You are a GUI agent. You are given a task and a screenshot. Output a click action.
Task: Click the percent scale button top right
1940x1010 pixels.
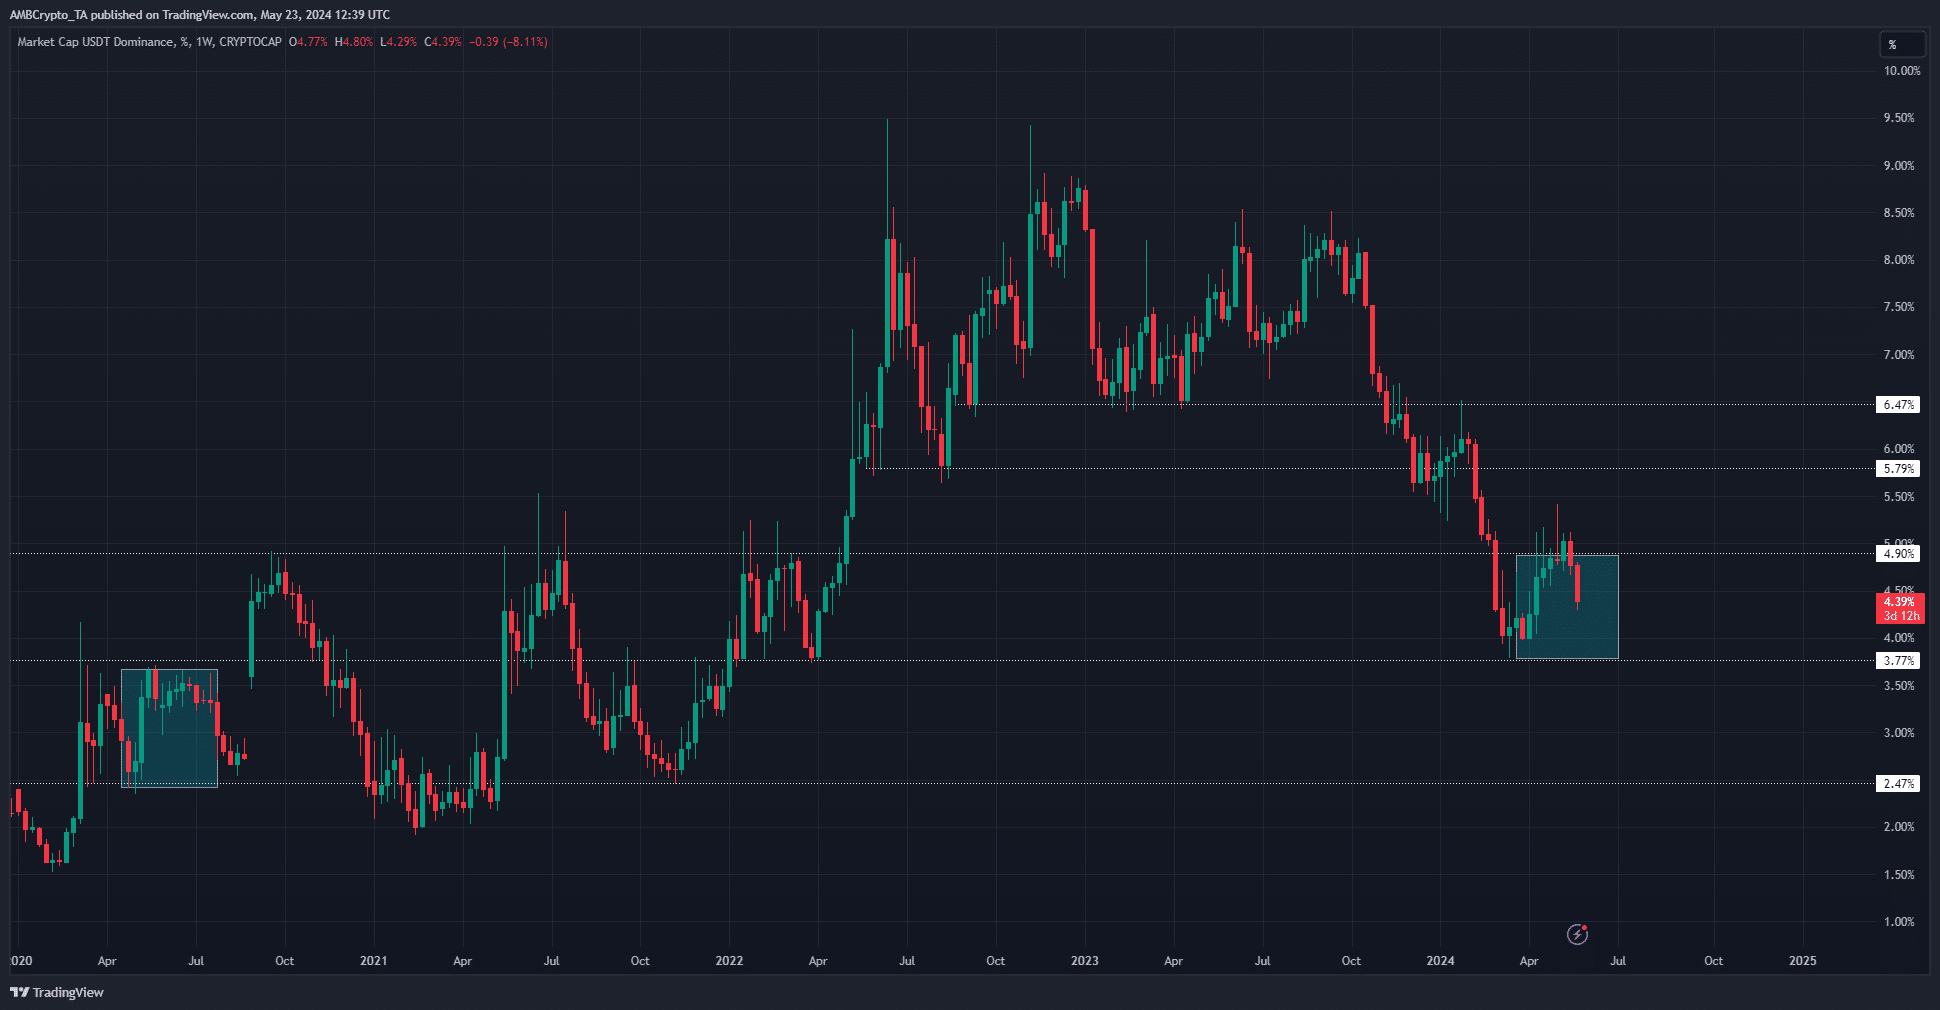[1901, 44]
